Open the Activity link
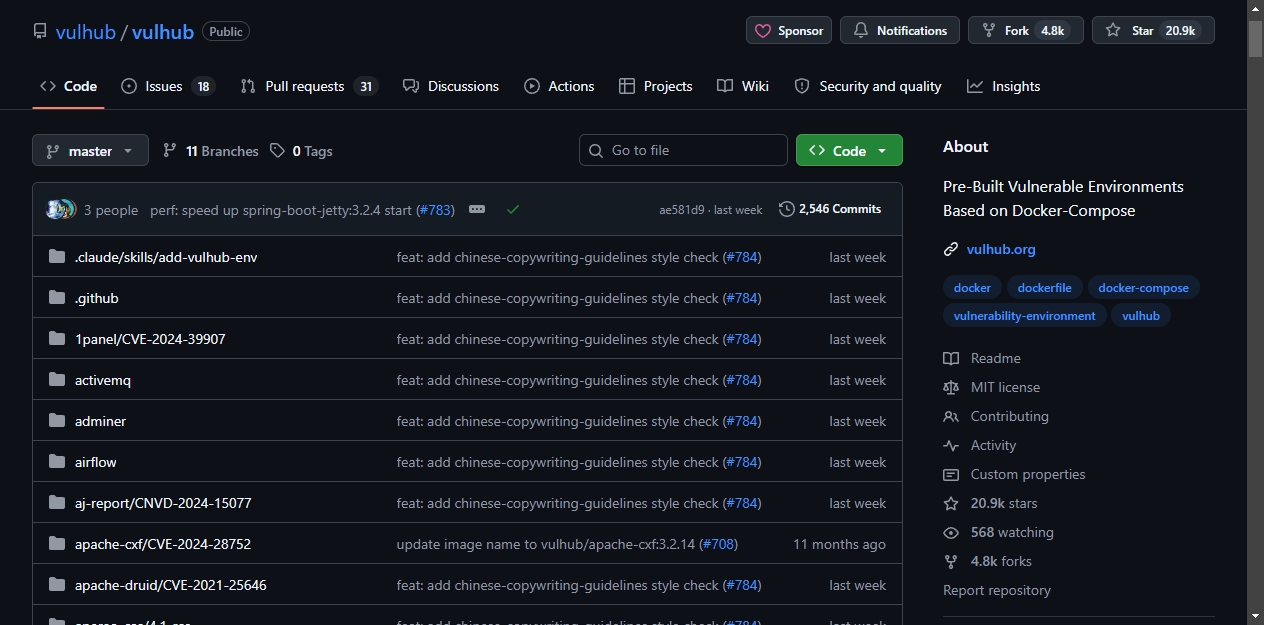Screen dimensions: 1264x625 (980, 445)
